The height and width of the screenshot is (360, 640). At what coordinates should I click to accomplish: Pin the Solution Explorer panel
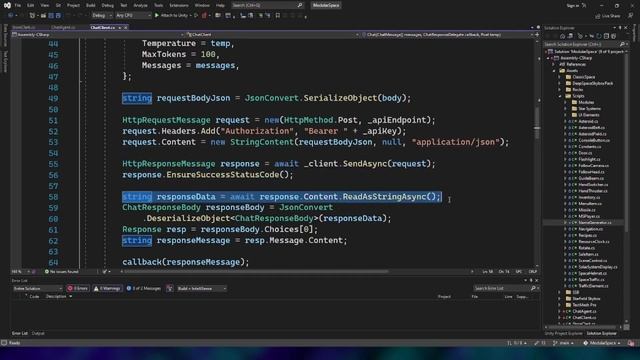tap(620, 28)
